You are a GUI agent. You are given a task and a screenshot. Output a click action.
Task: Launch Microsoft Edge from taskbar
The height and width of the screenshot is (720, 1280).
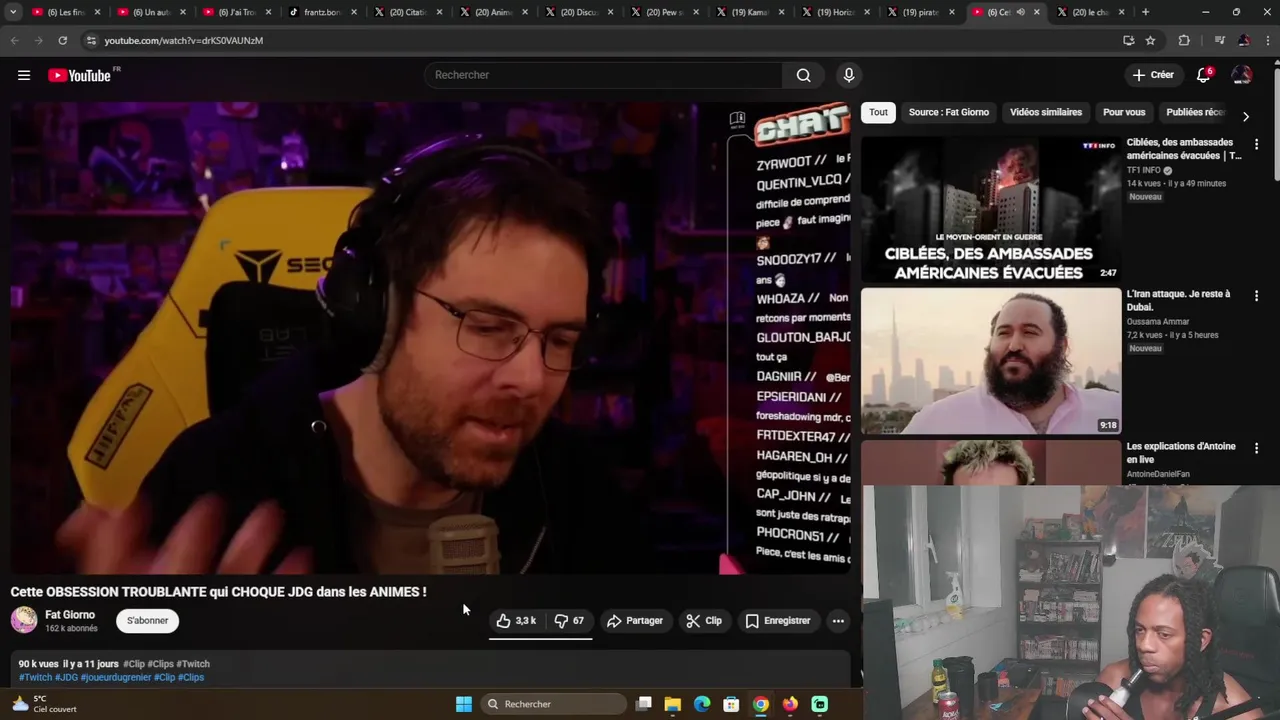click(702, 704)
